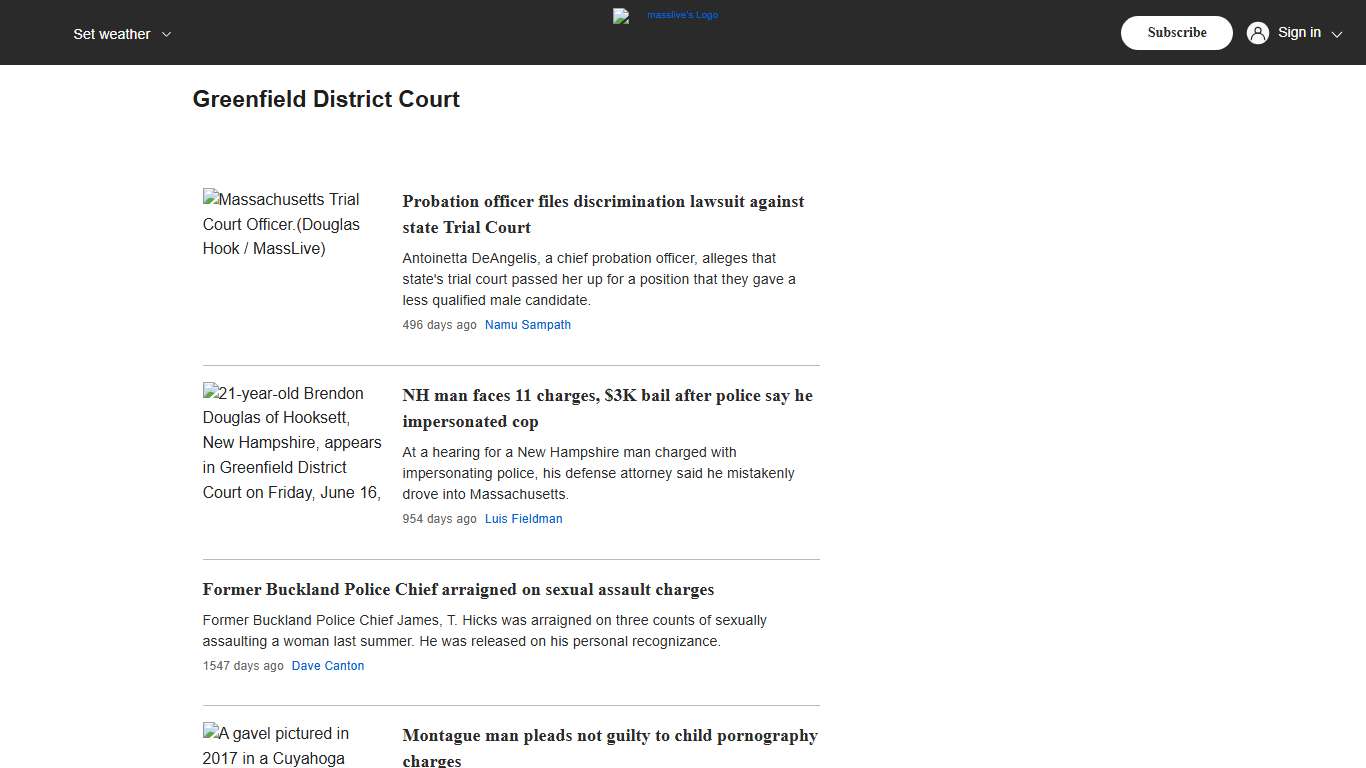Click the gavel article's broken image icon
This screenshot has height=768, width=1366.
pos(210,733)
